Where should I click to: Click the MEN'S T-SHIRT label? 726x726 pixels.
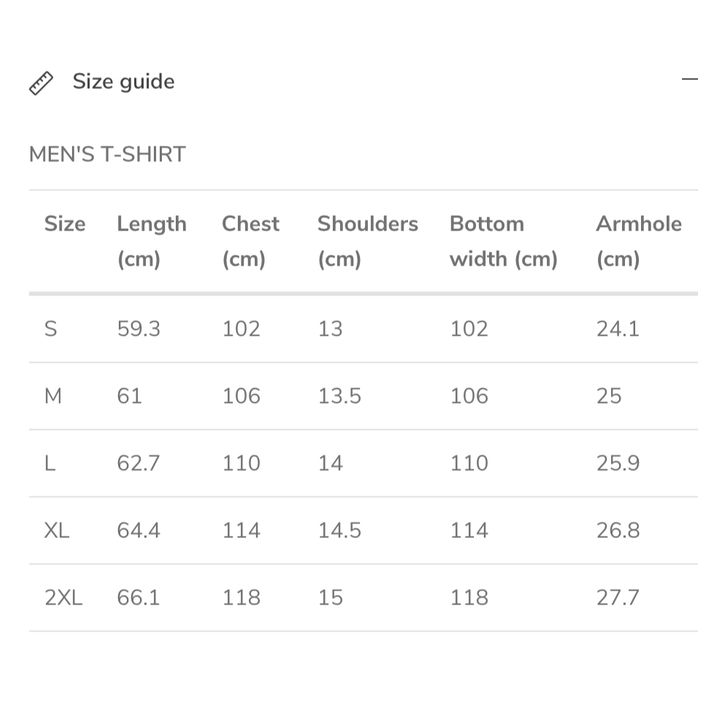(107, 155)
